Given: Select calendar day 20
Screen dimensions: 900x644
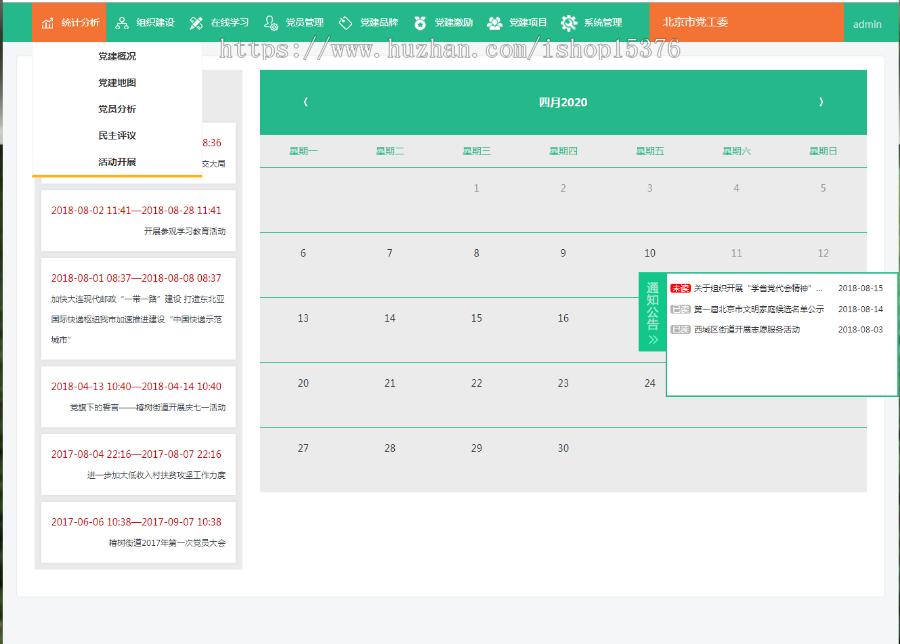Looking at the screenshot, I should coord(303,383).
